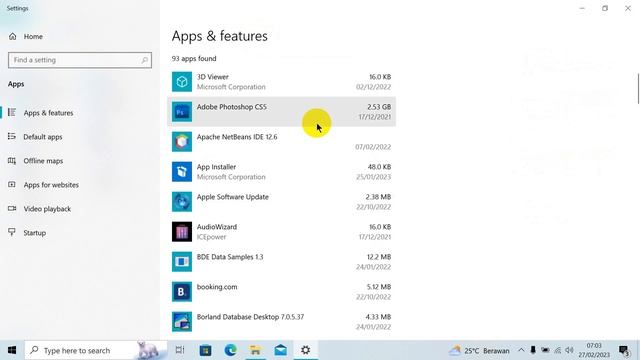Viewport: 640px width, 360px height.
Task: Select BDE Data Samples 1.3 entry
Action: pos(281,262)
